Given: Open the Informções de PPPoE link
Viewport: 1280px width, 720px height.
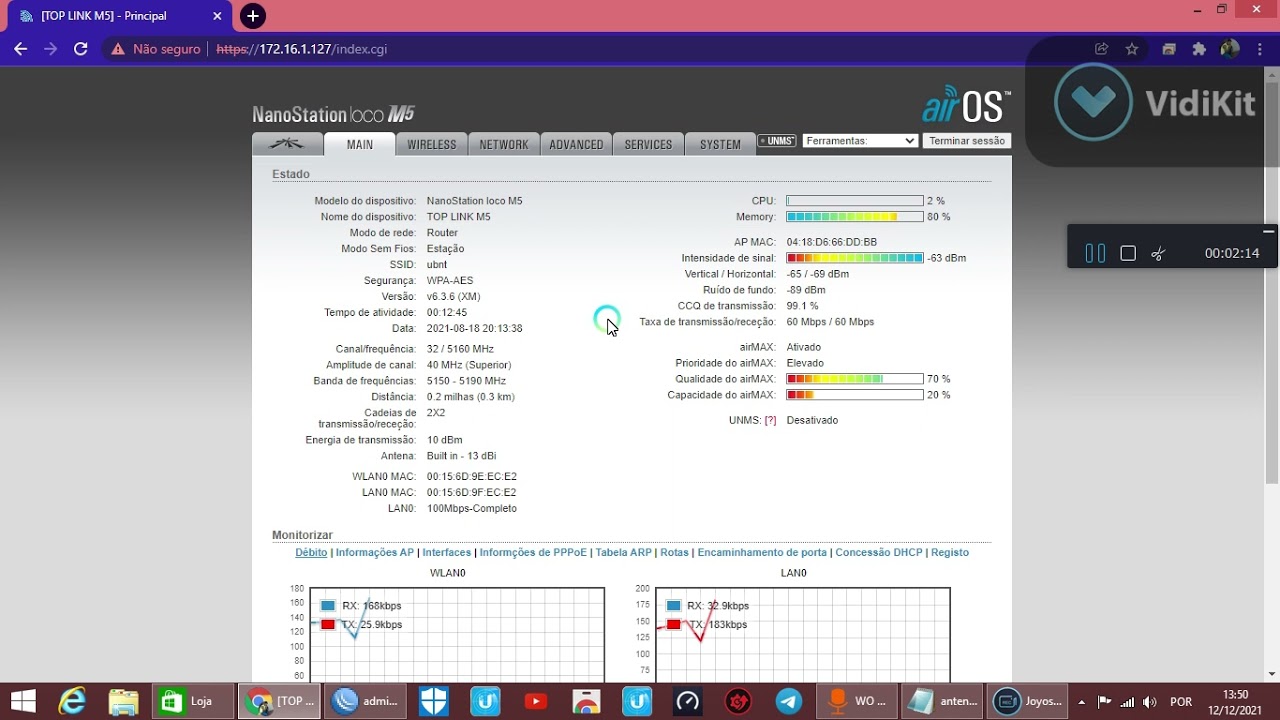Looking at the screenshot, I should click(533, 552).
